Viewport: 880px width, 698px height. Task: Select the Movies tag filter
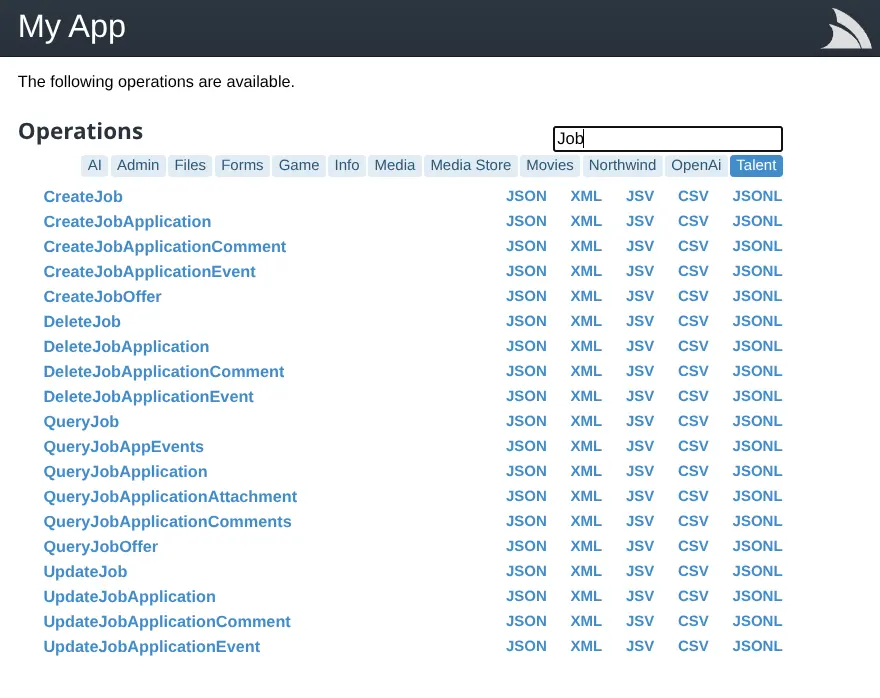pyautogui.click(x=549, y=166)
